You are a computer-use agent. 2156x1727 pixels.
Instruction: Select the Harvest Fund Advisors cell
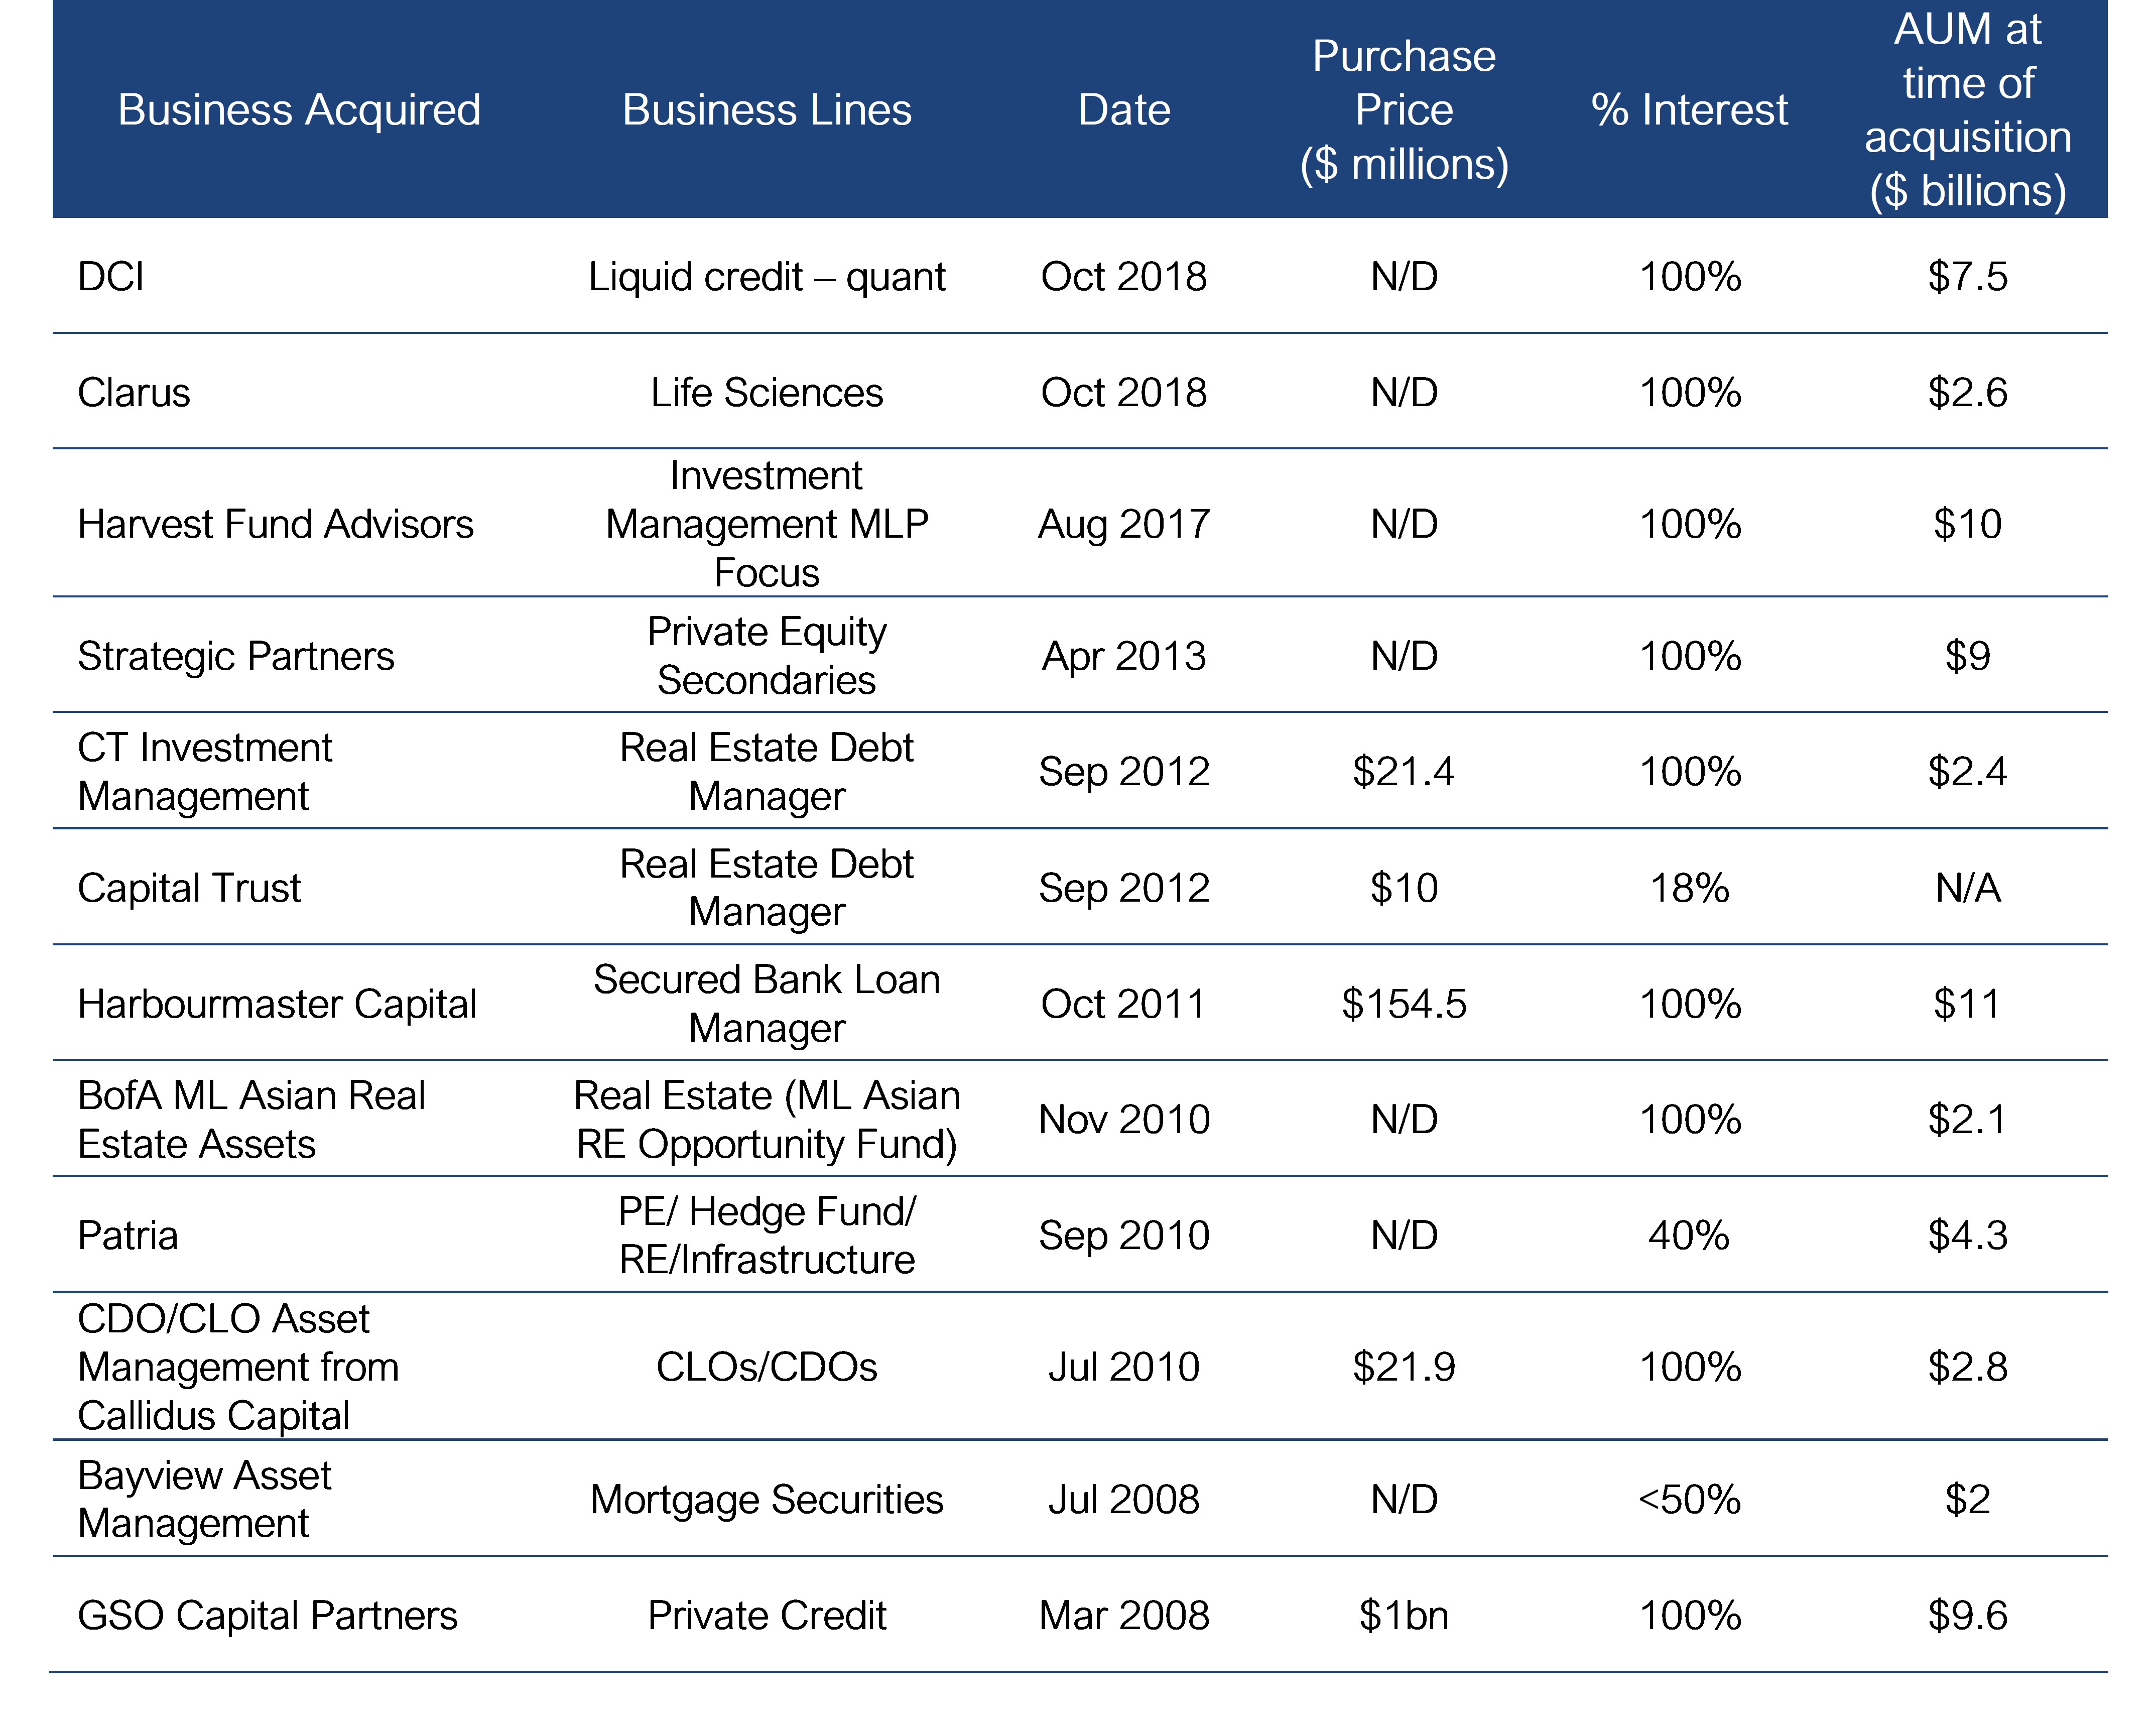[x=275, y=524]
